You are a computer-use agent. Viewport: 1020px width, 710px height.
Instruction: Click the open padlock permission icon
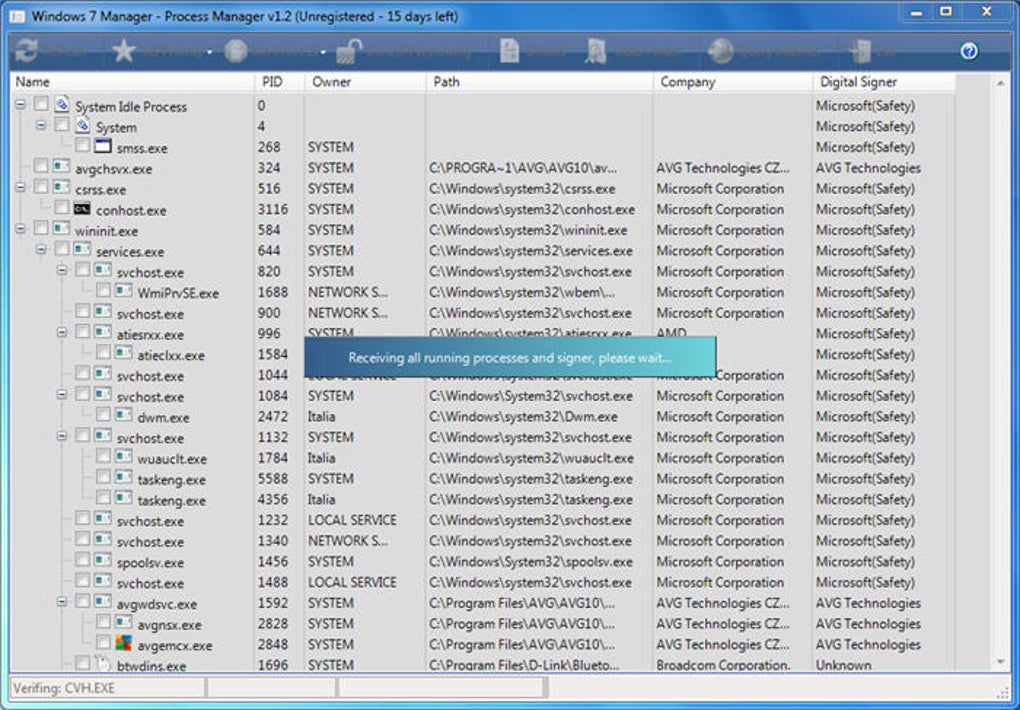(x=349, y=51)
